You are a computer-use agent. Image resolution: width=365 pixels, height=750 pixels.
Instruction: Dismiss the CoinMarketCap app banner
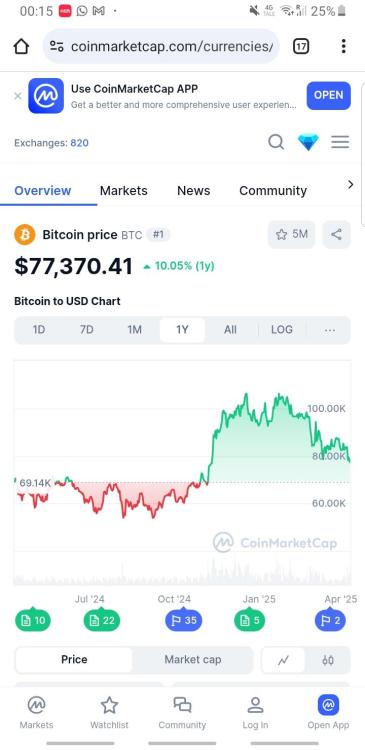click(18, 96)
